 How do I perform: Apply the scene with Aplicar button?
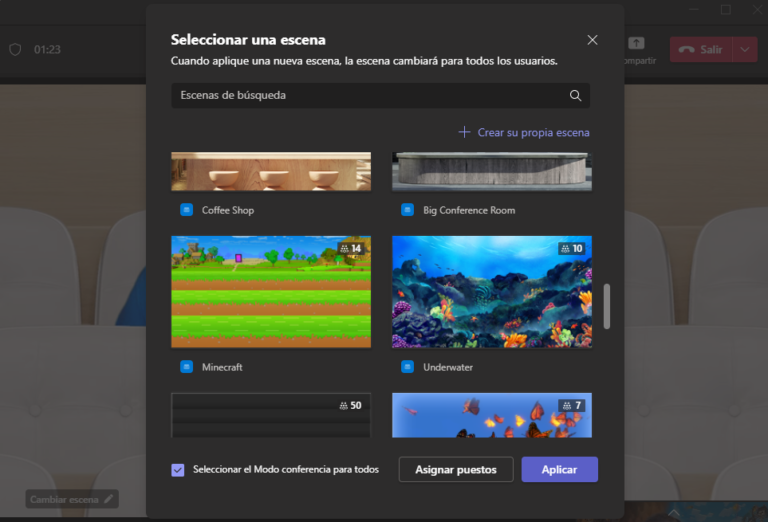[x=559, y=470]
